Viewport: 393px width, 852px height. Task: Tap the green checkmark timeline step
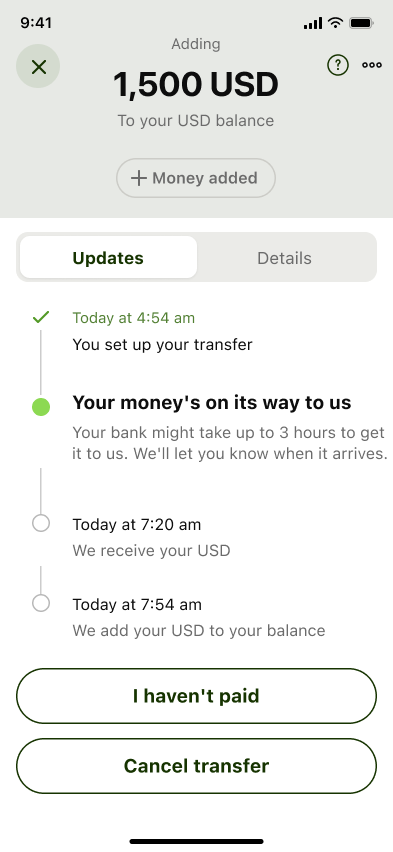[x=41, y=317]
